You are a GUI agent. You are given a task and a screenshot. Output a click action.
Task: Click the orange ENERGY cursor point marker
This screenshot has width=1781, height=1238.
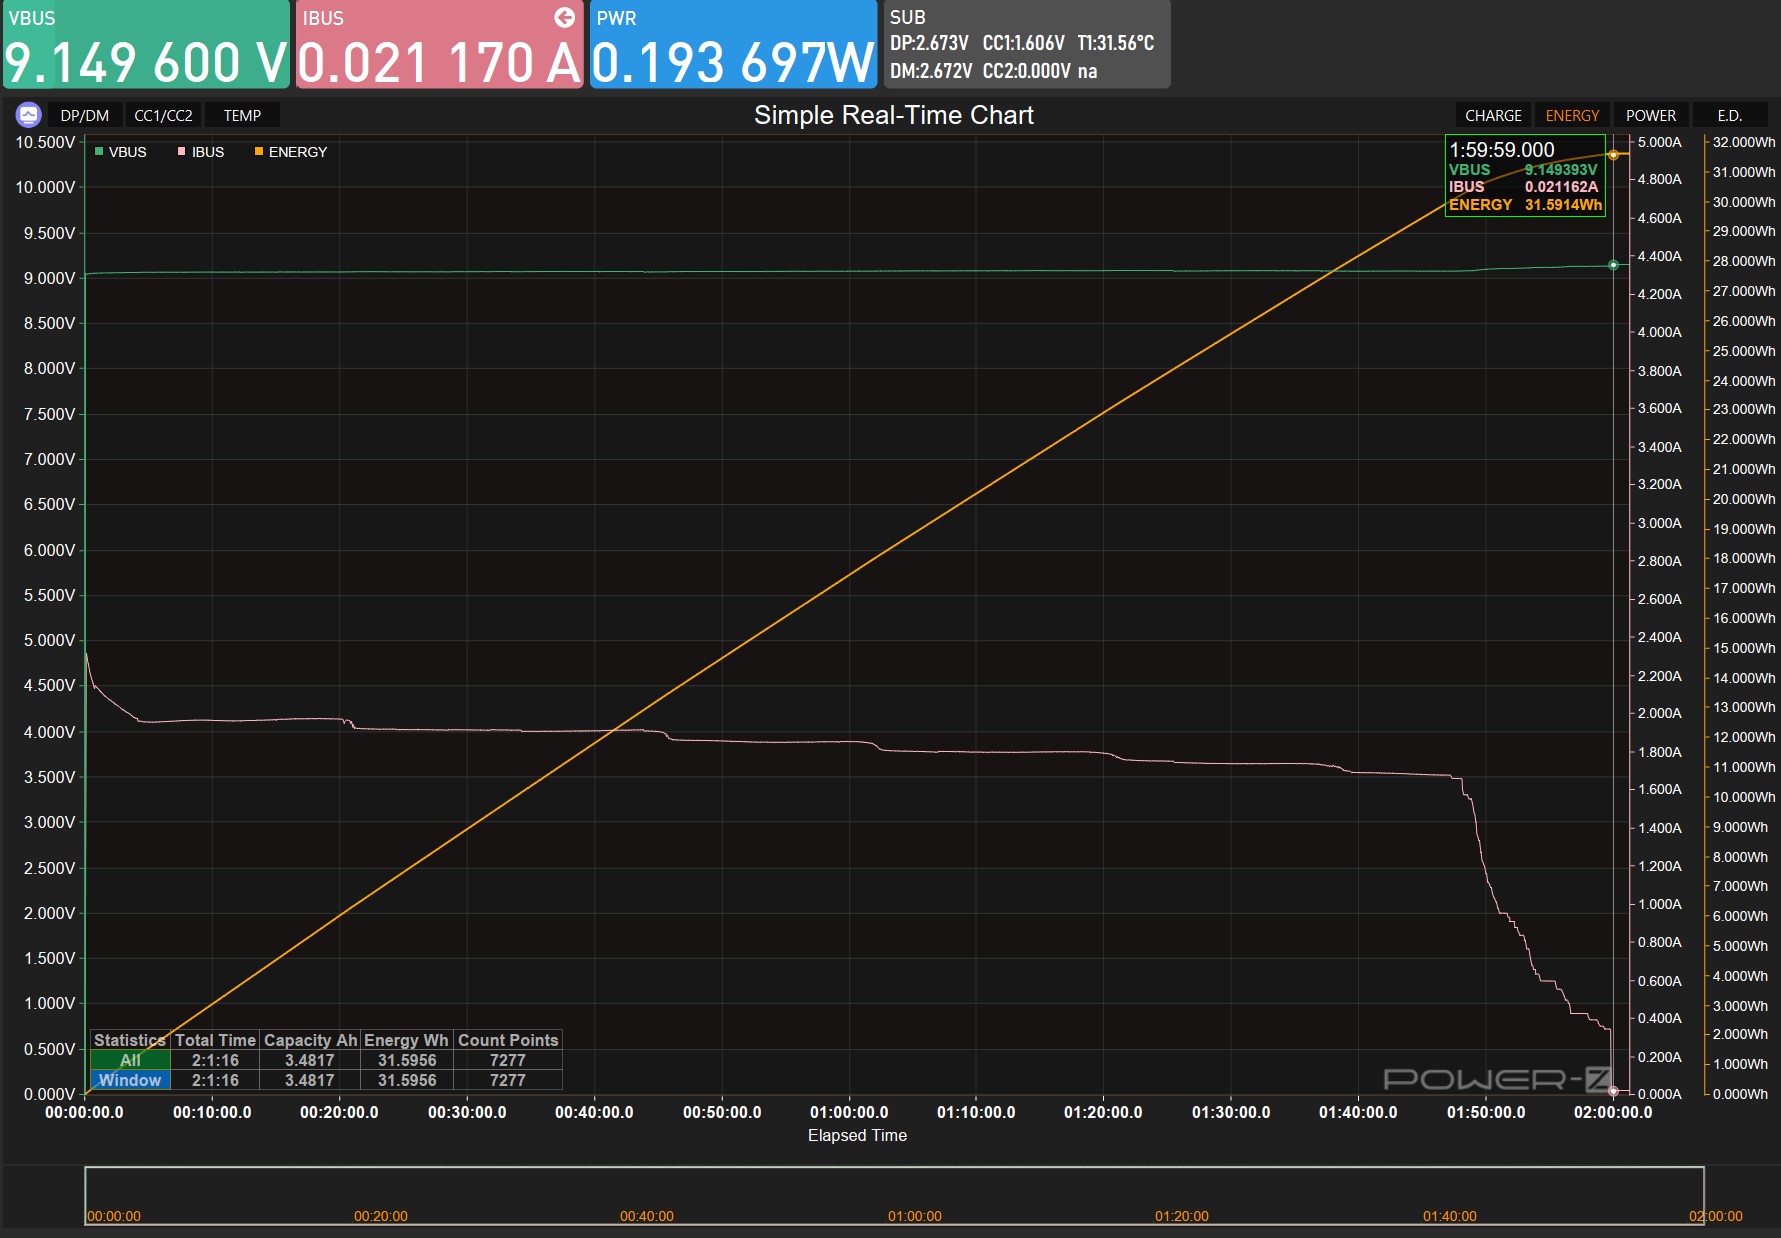coord(1613,154)
